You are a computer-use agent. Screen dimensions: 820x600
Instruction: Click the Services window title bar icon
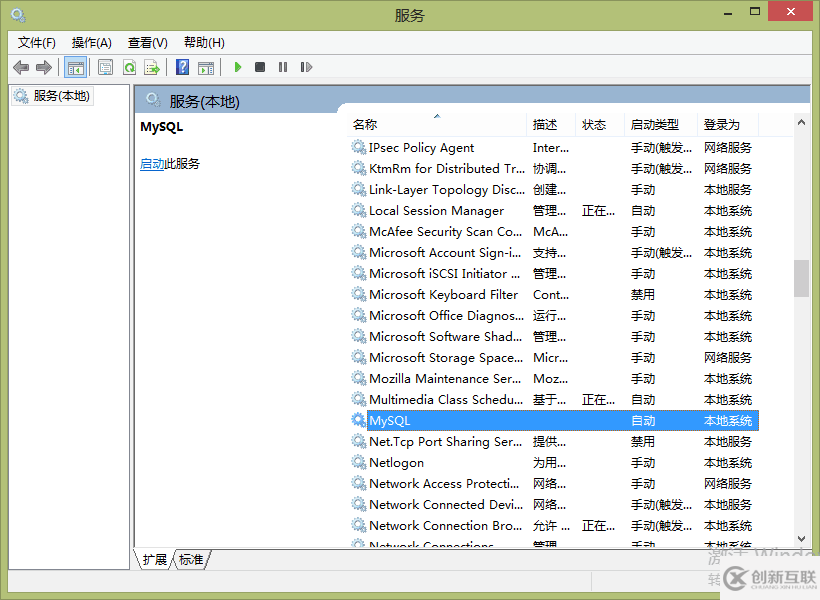(18, 15)
